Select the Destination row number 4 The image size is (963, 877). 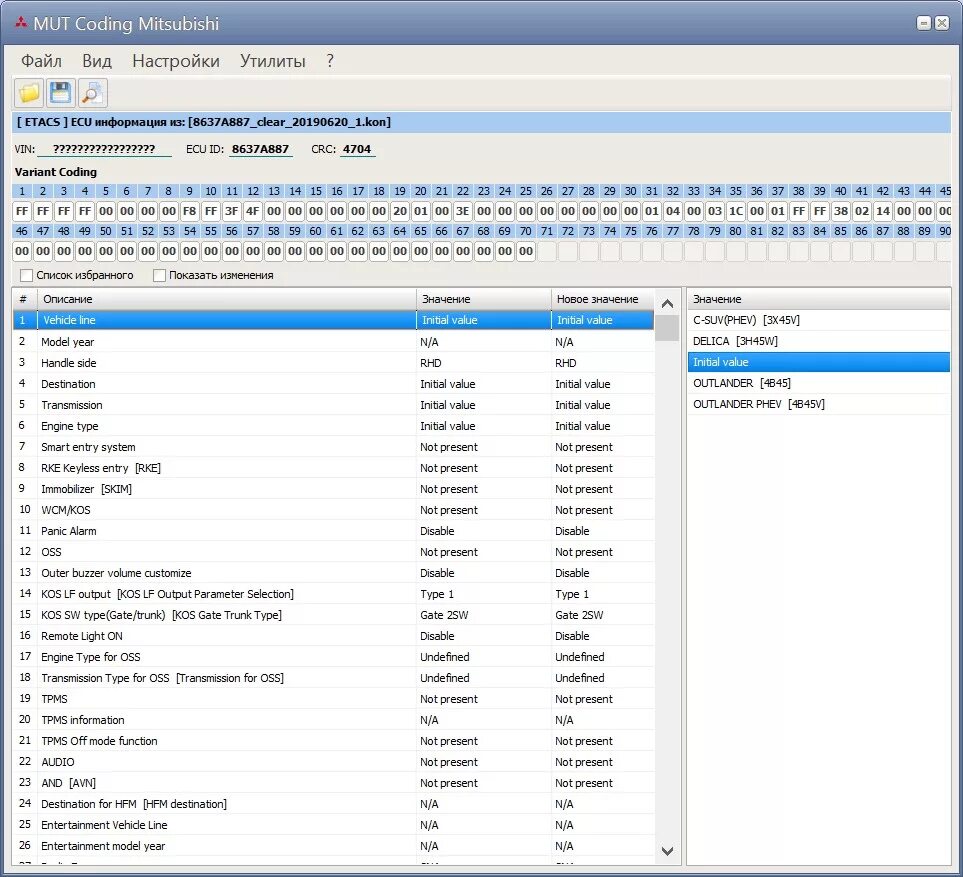click(x=333, y=384)
